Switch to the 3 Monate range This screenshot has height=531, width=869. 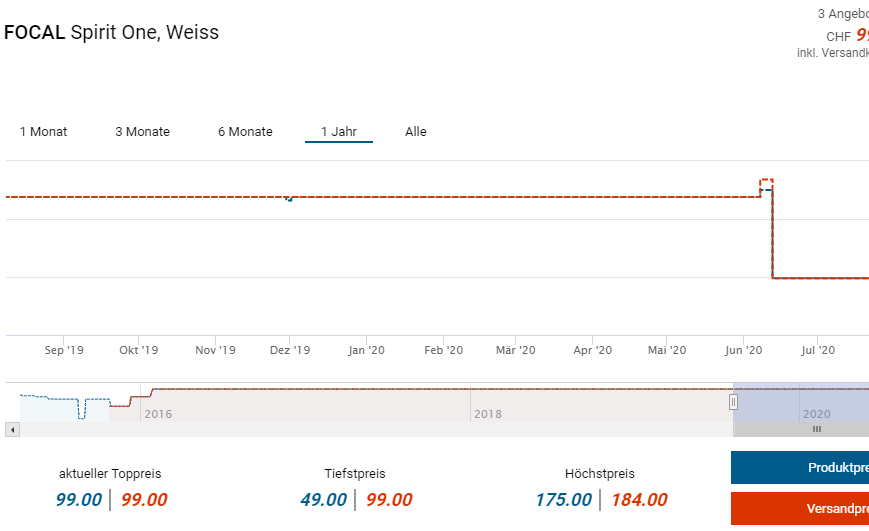click(x=142, y=132)
